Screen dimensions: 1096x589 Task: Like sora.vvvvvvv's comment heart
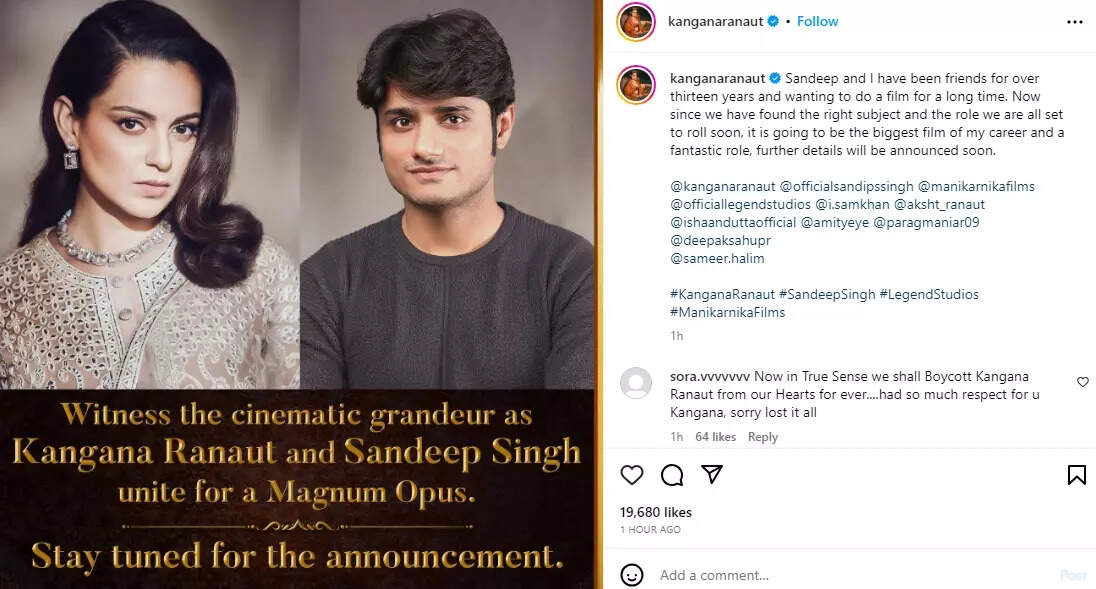[x=1082, y=382]
